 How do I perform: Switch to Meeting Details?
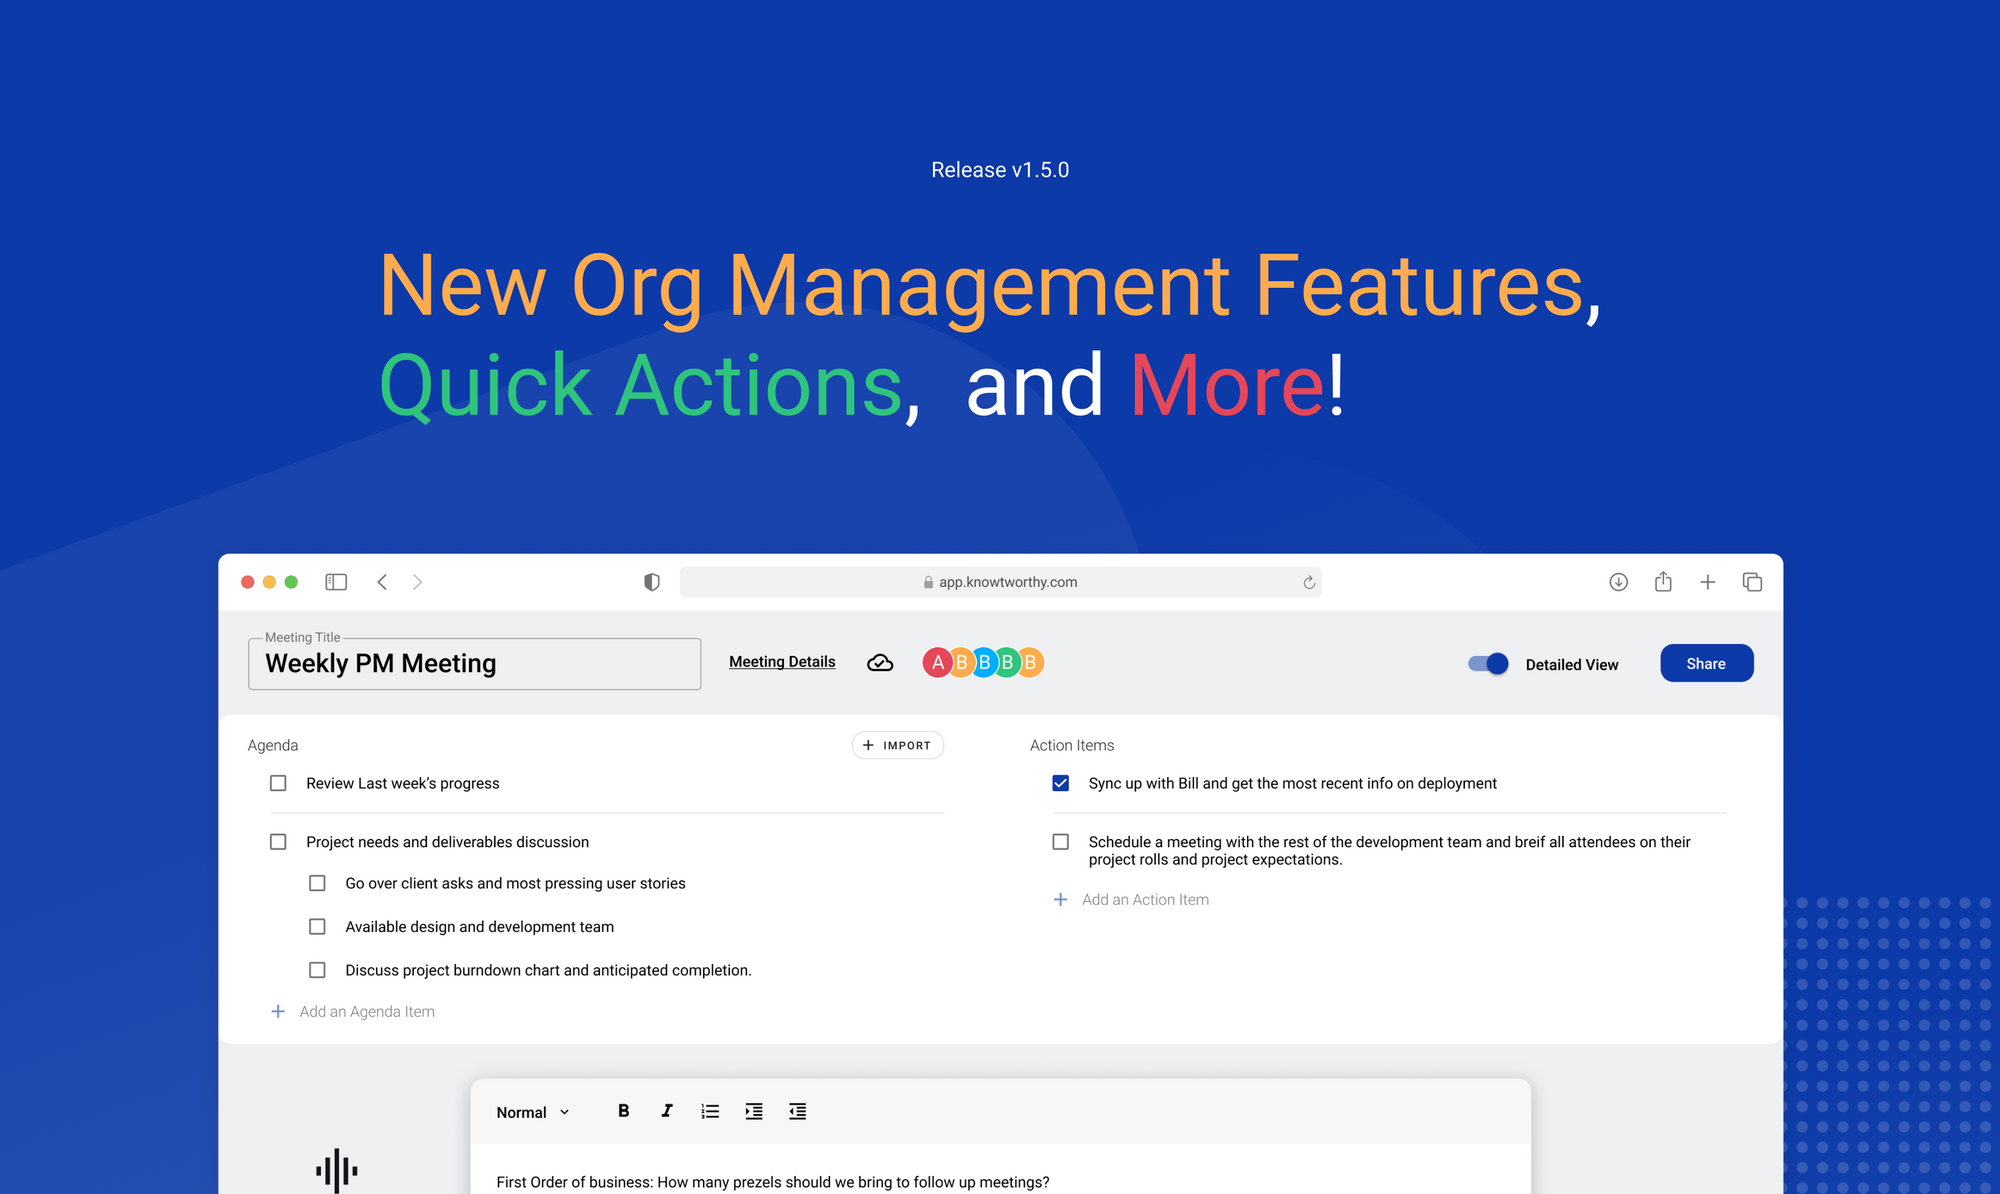click(782, 661)
